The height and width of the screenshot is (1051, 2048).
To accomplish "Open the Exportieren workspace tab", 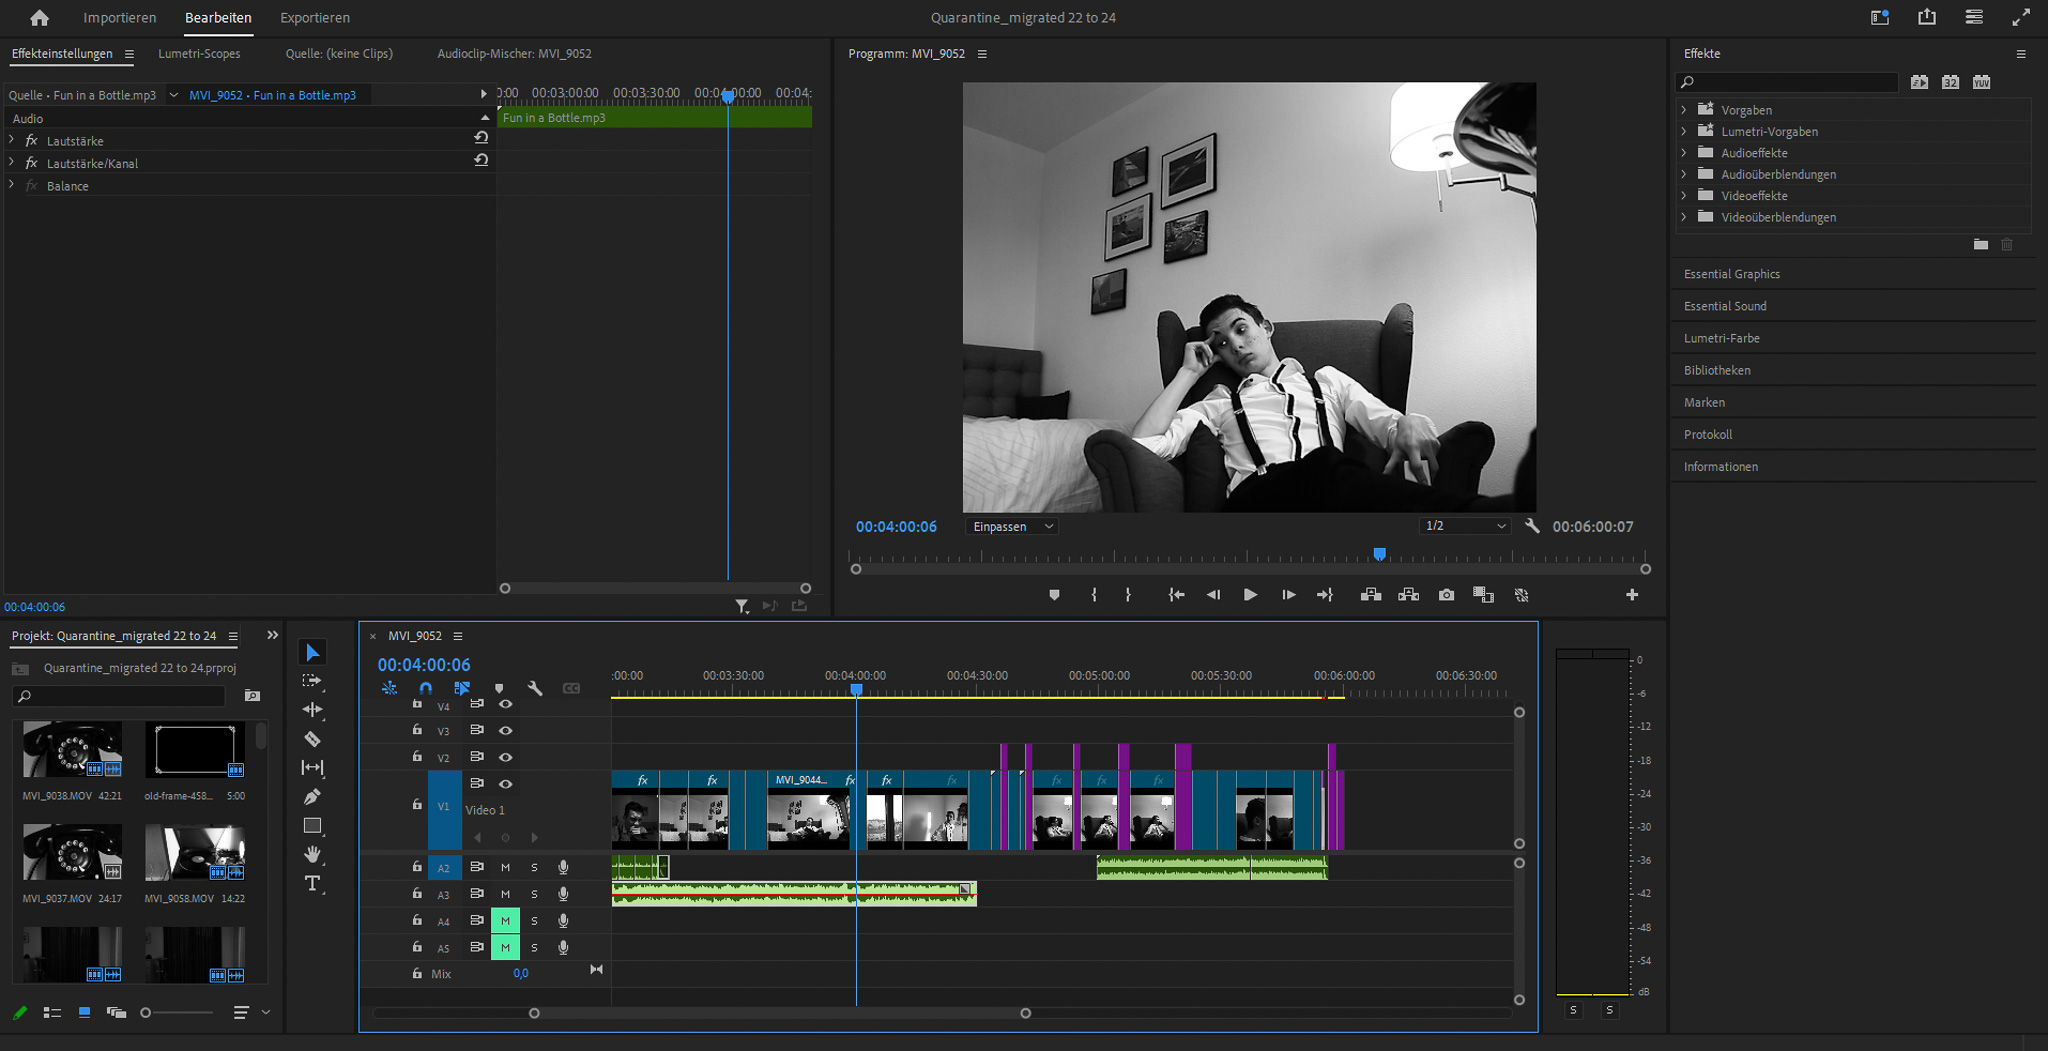I will click(314, 18).
